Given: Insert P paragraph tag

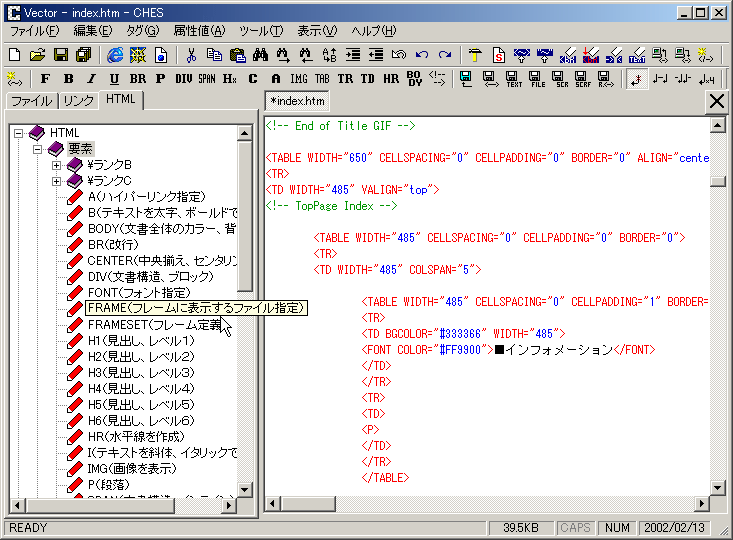Looking at the screenshot, I should click(160, 79).
